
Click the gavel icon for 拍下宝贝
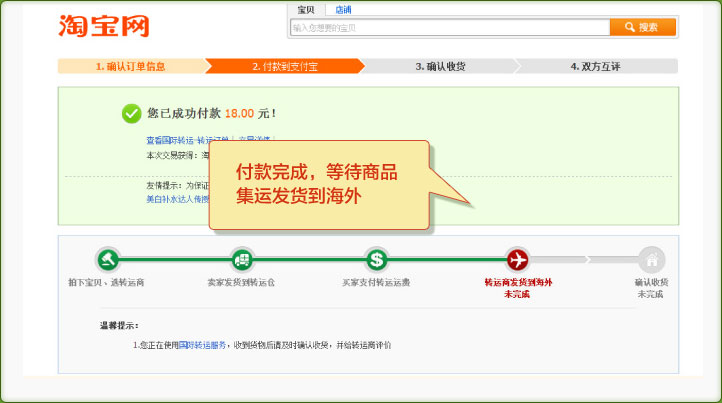(x=107, y=259)
